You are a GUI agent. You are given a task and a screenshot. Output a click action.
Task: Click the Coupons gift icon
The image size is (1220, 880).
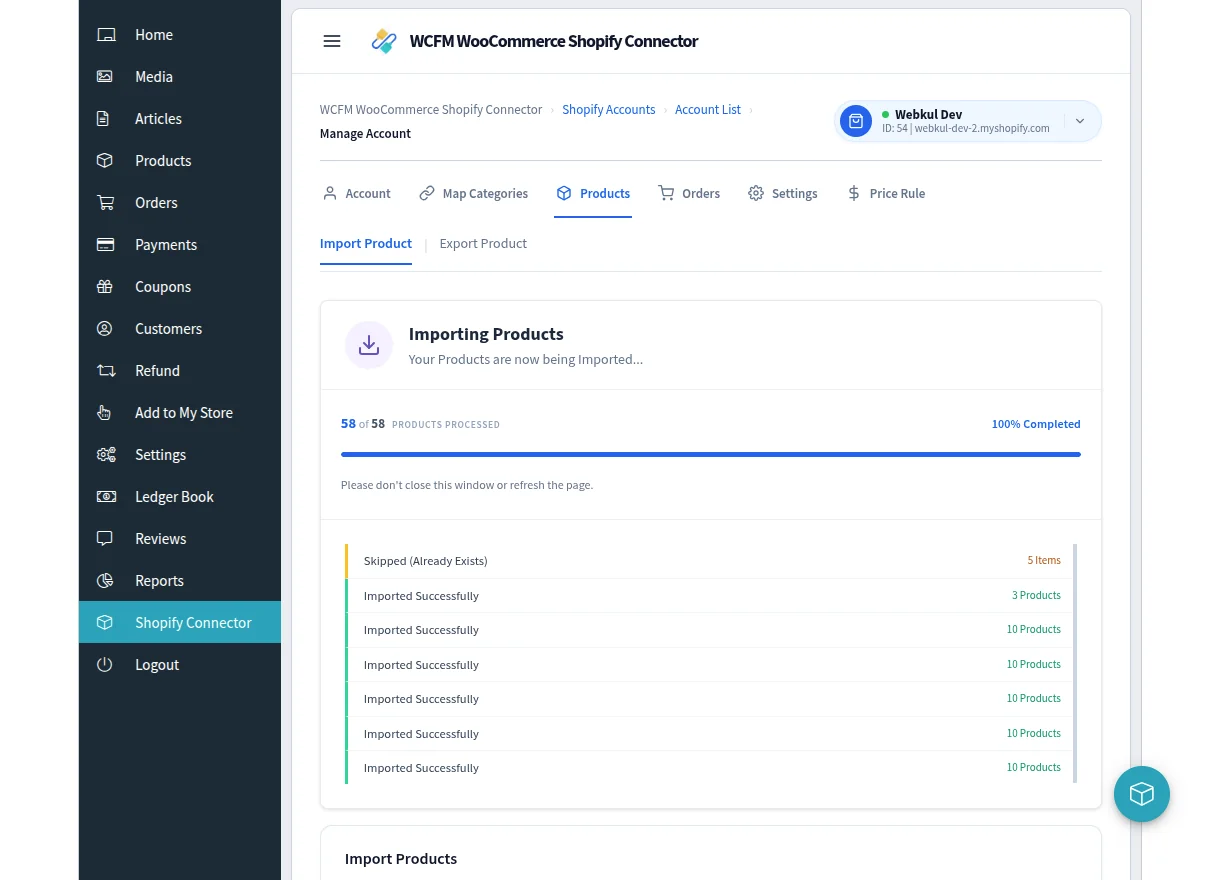(x=105, y=287)
